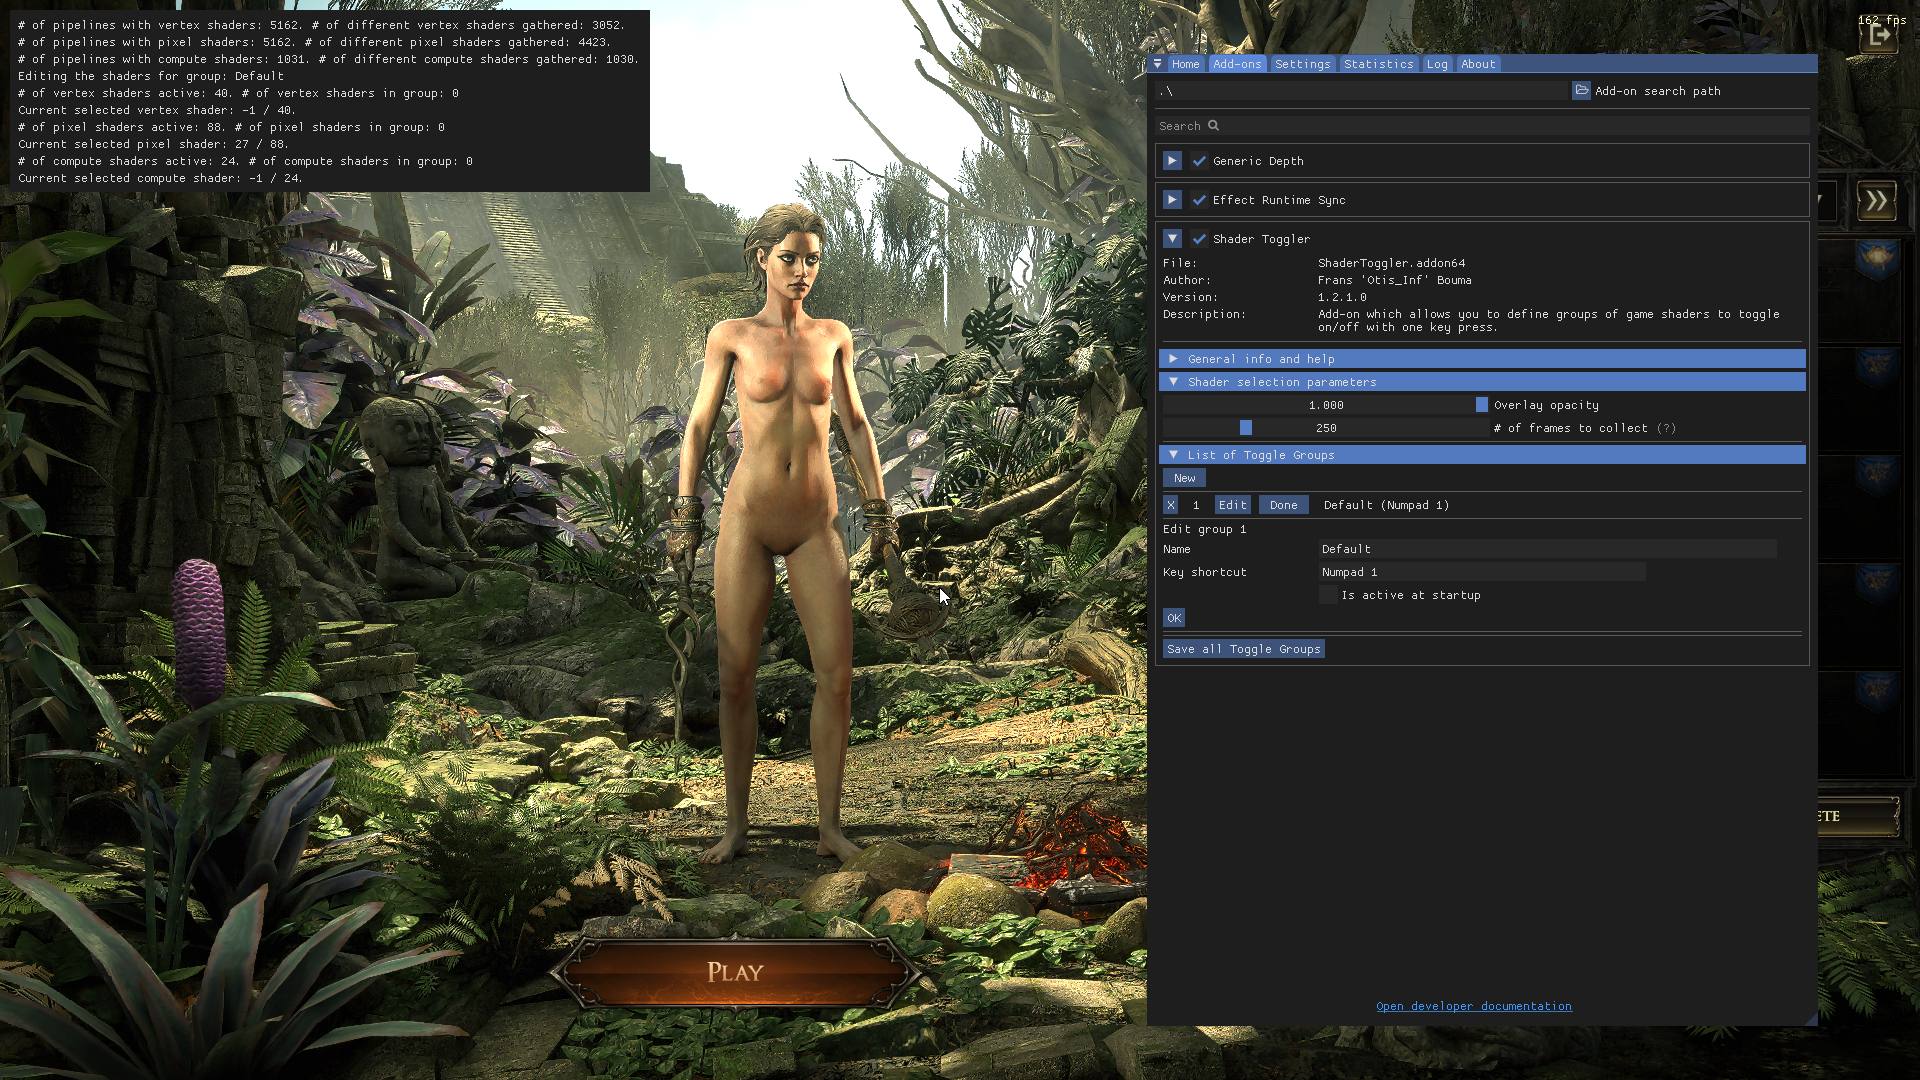
Task: Click the author text Frans 'Otis_Inf' Bouma
Action: [x=1394, y=280]
